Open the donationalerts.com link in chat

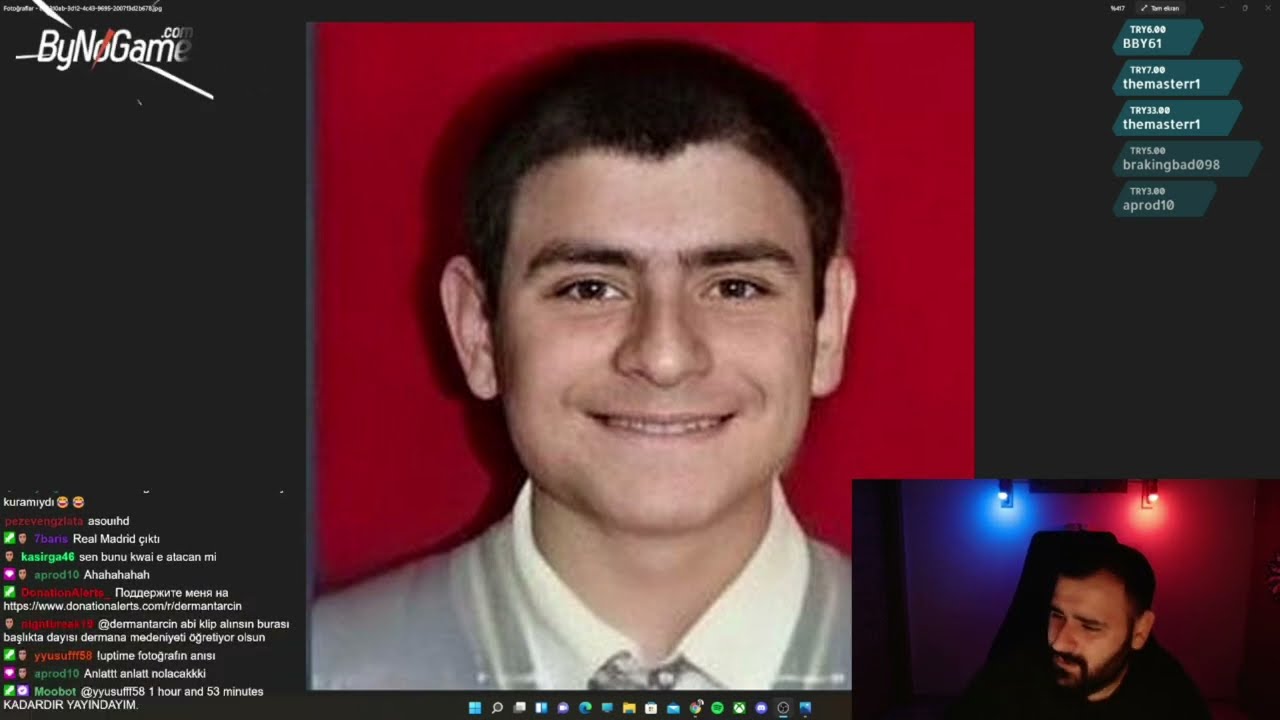[122, 606]
